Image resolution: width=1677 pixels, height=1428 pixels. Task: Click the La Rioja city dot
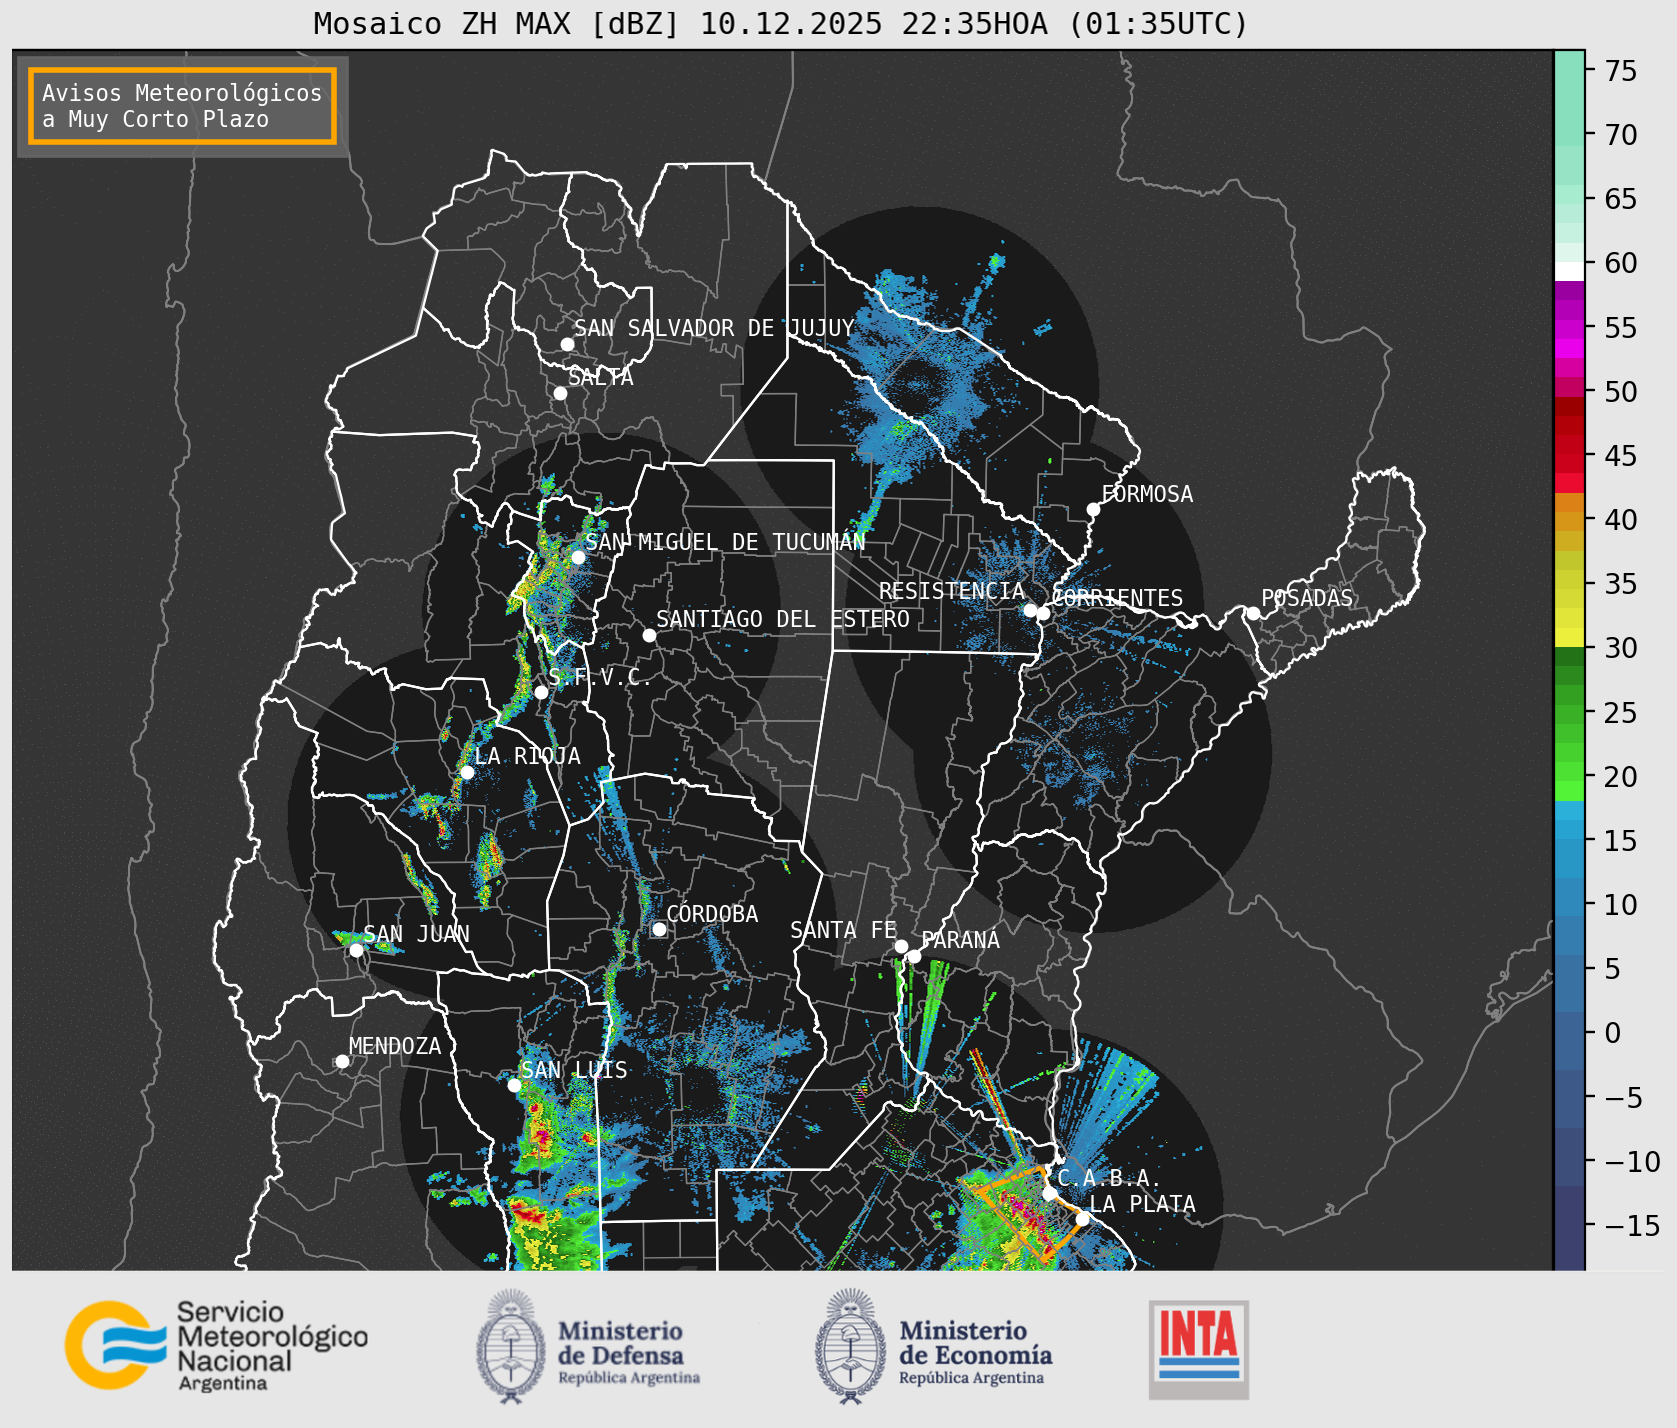[x=467, y=772]
